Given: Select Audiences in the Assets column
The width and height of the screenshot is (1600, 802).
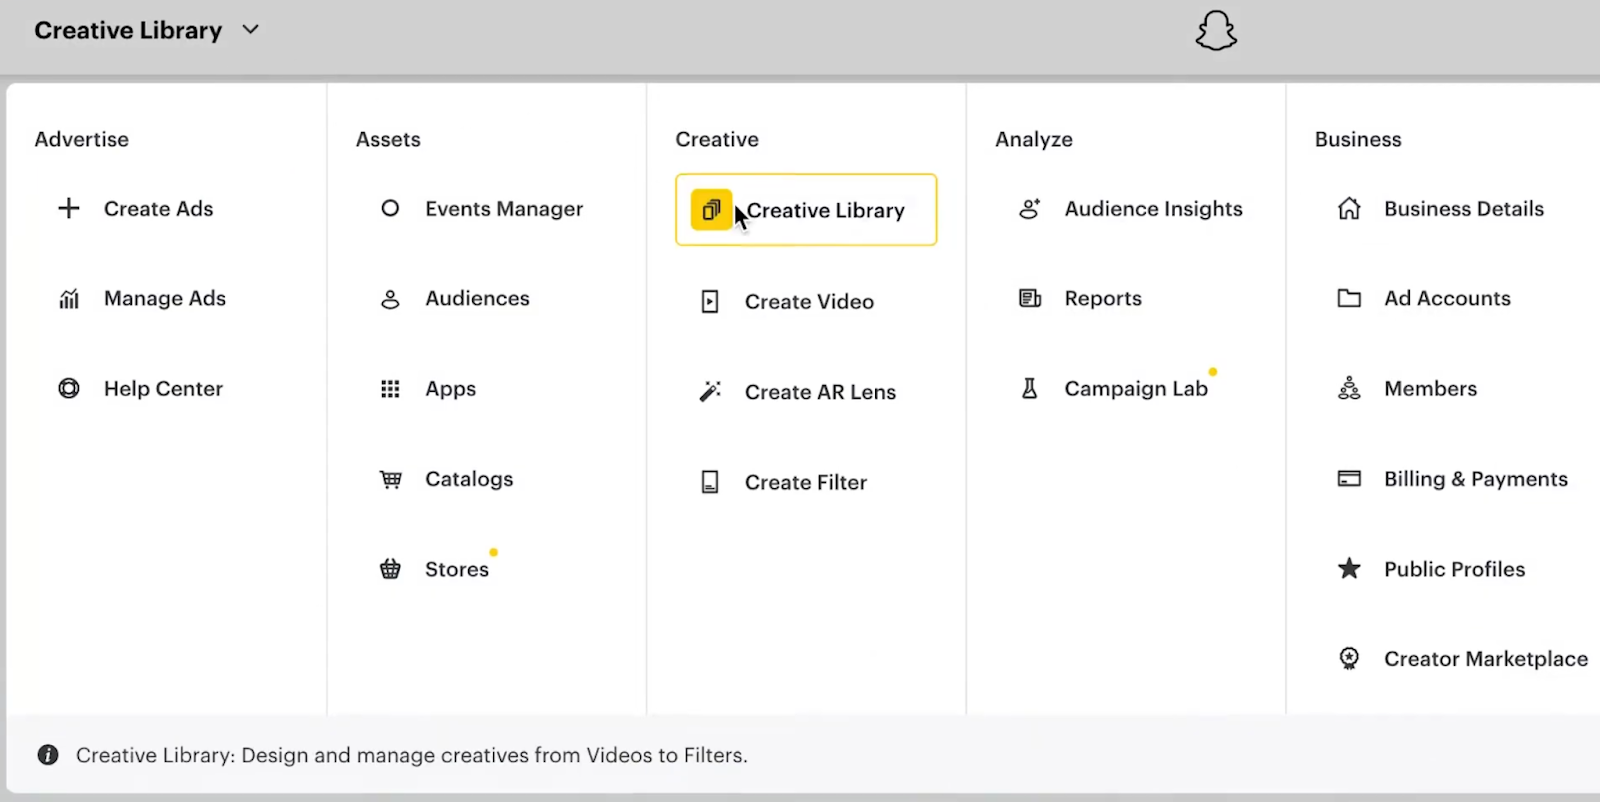Looking at the screenshot, I should coord(477,299).
